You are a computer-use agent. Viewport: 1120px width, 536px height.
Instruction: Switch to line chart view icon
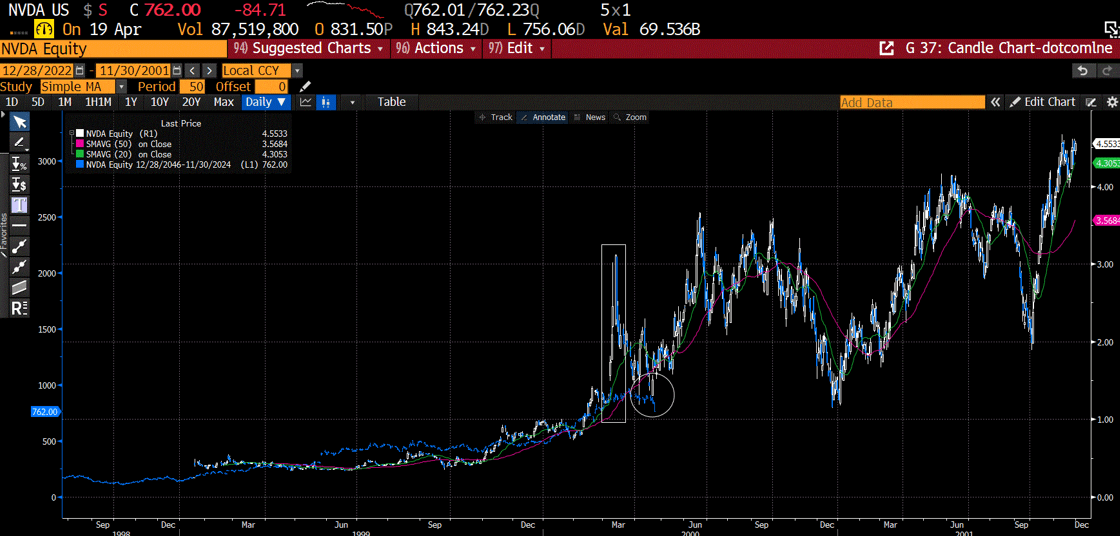pyautogui.click(x=306, y=102)
